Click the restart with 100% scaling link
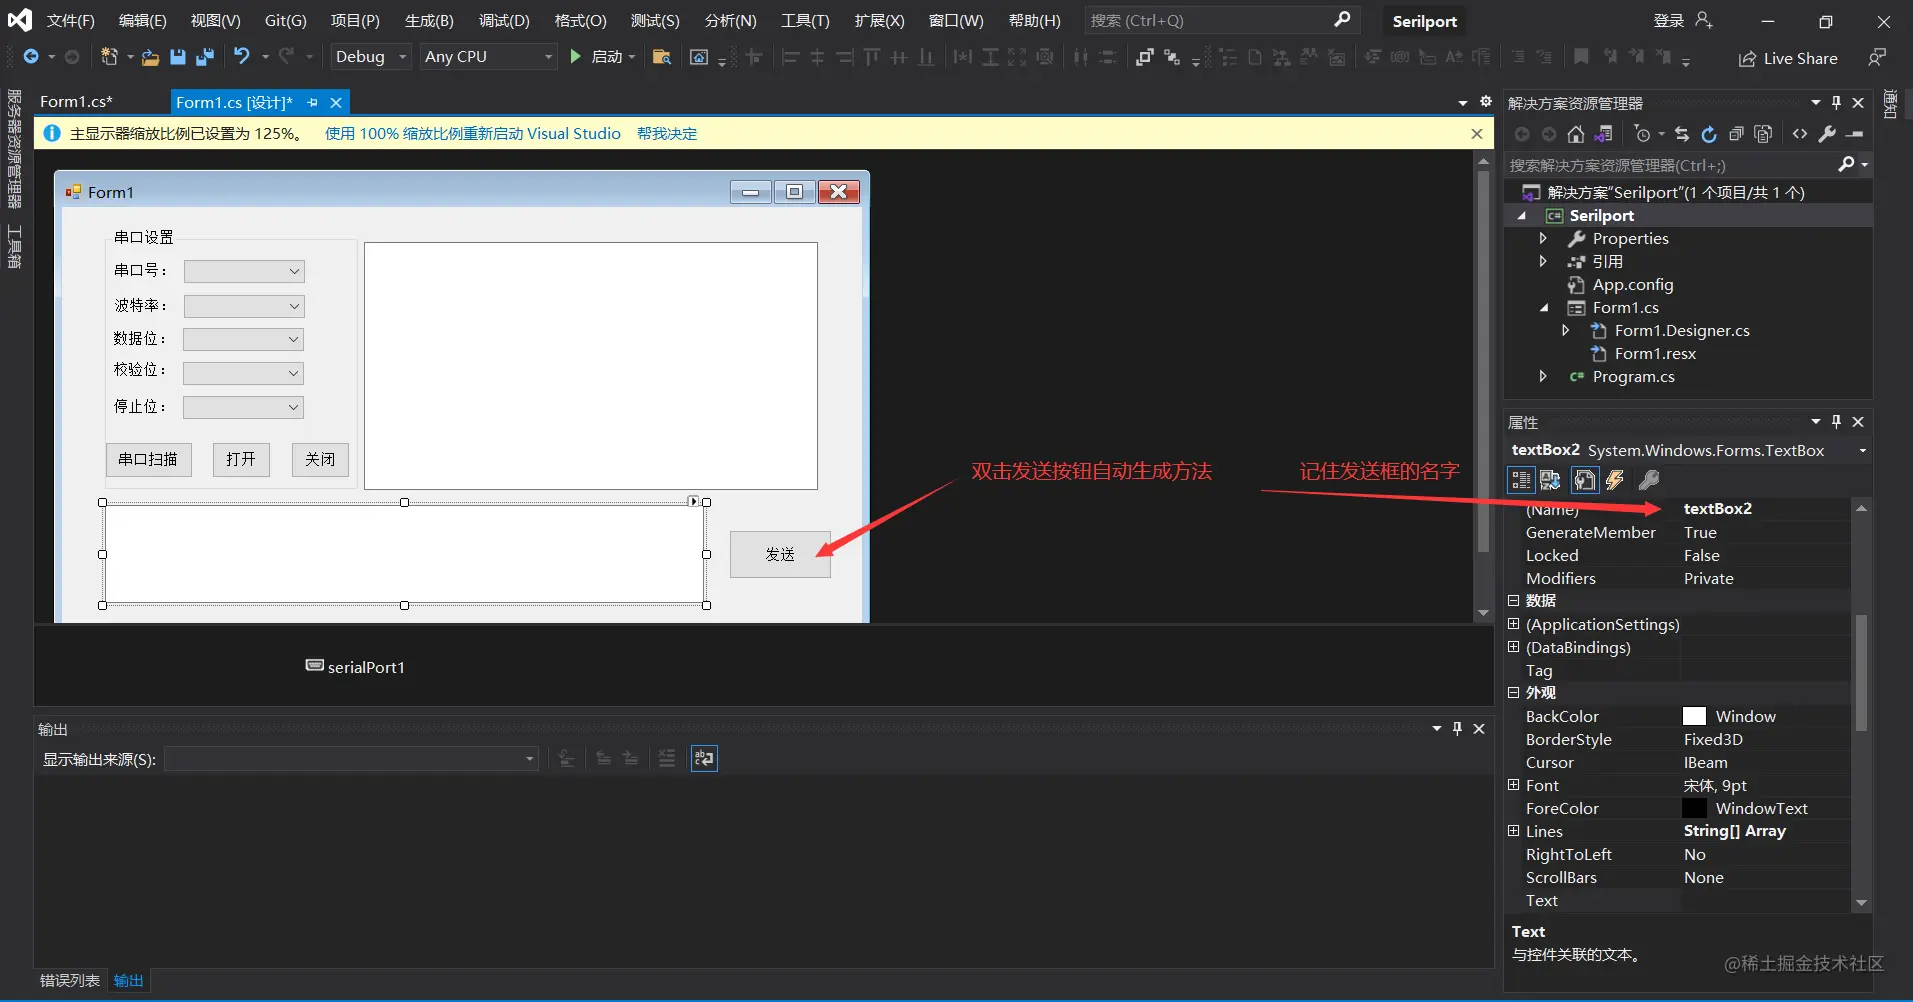Screen dimensions: 1913x1002 pos(473,133)
